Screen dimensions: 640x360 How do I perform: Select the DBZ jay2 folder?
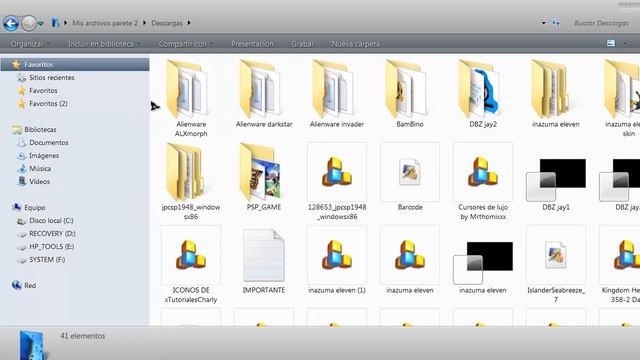(x=482, y=93)
